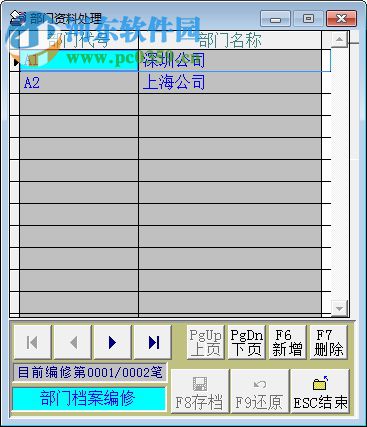
Task: Select the A1 department code cell
Action: (79, 60)
